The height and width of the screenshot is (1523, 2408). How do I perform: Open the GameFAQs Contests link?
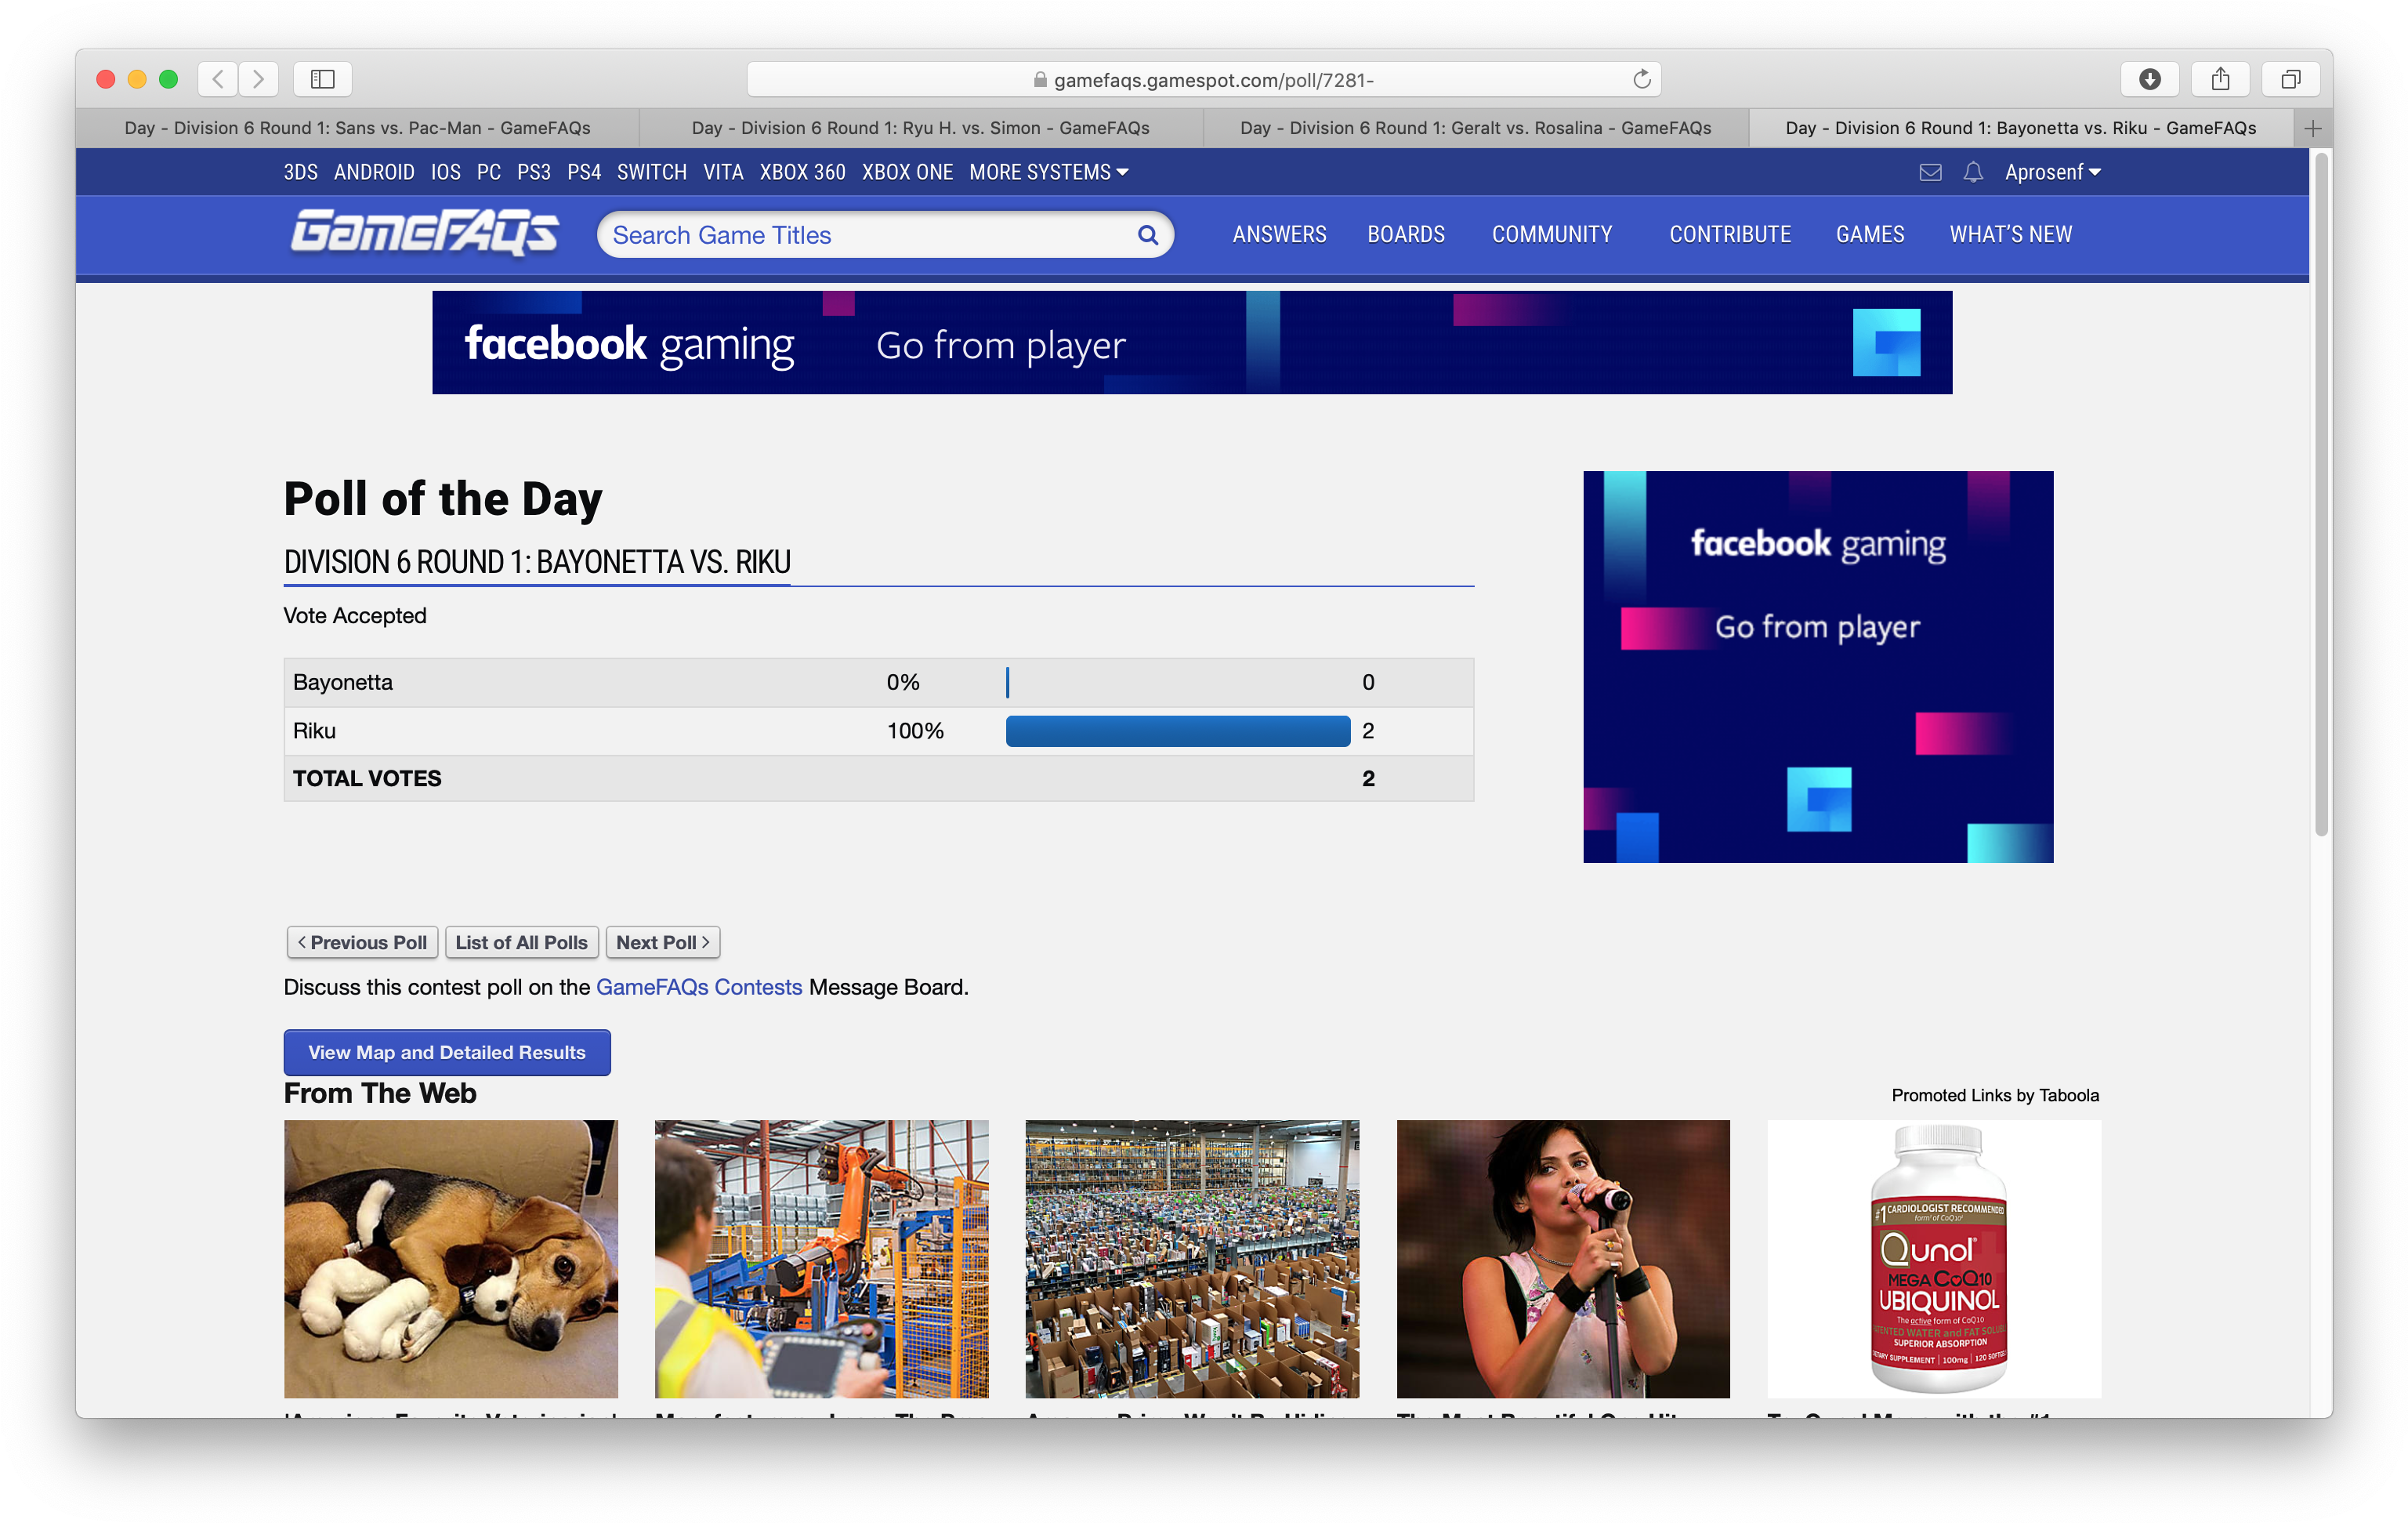[698, 987]
